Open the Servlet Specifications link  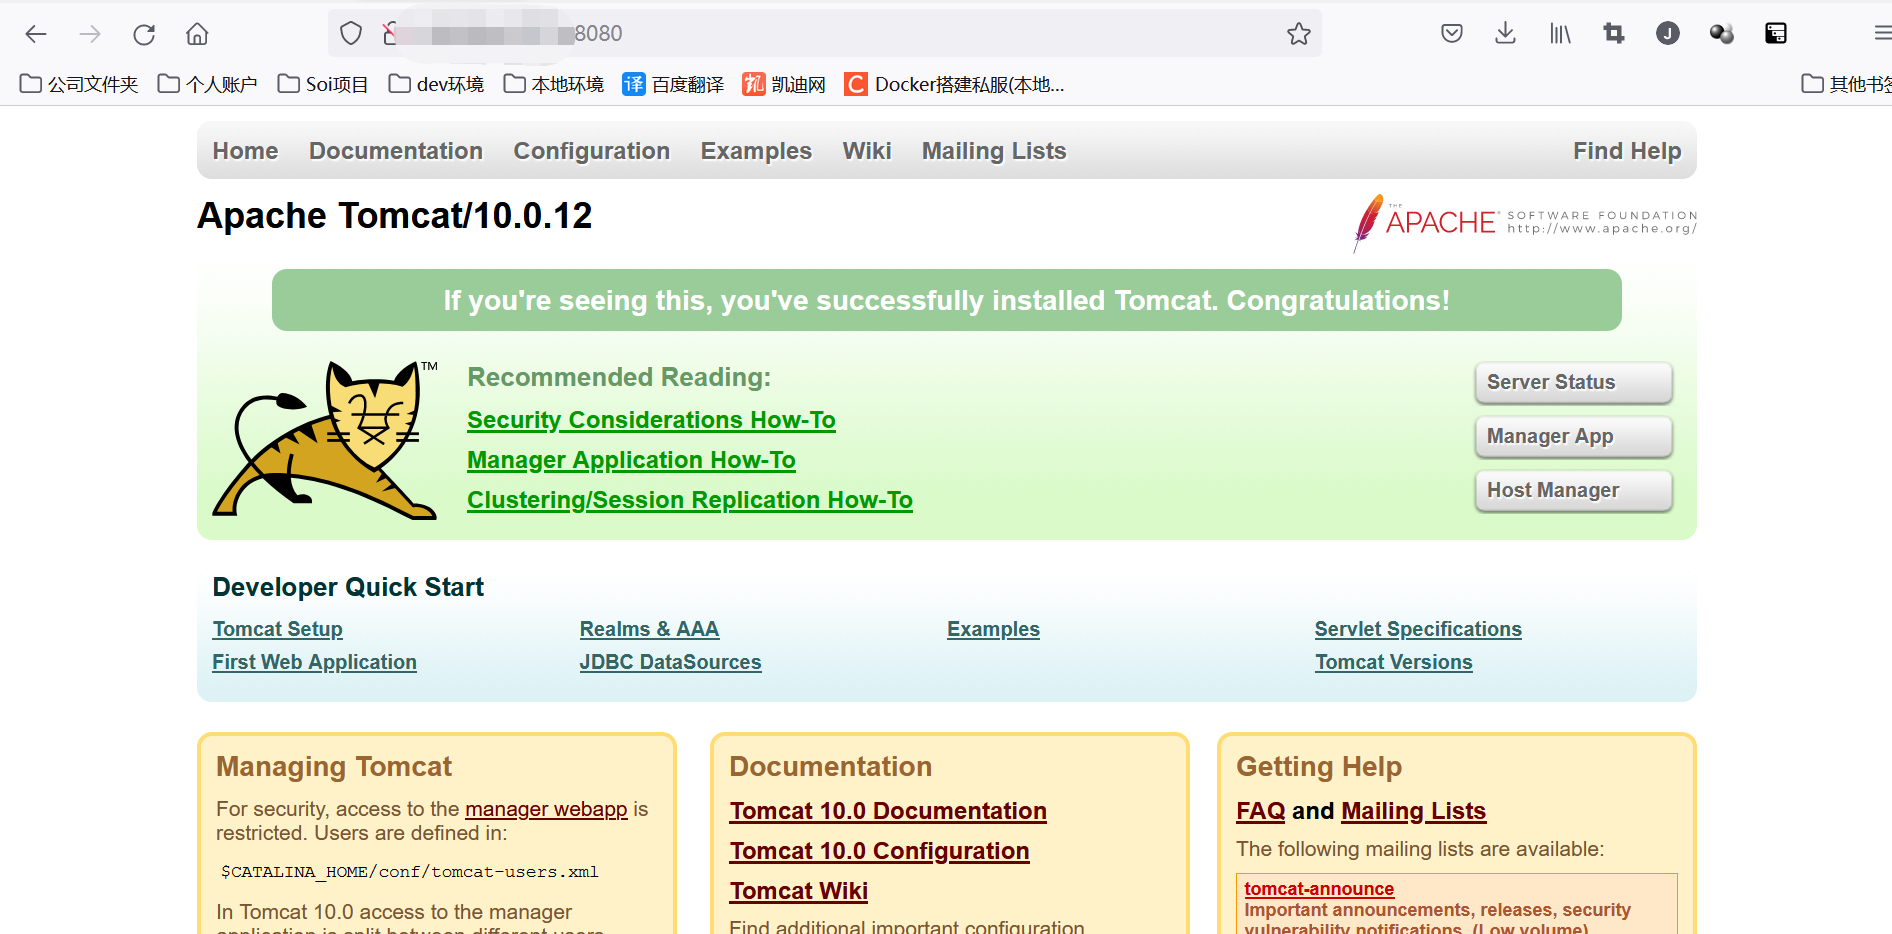(x=1418, y=629)
